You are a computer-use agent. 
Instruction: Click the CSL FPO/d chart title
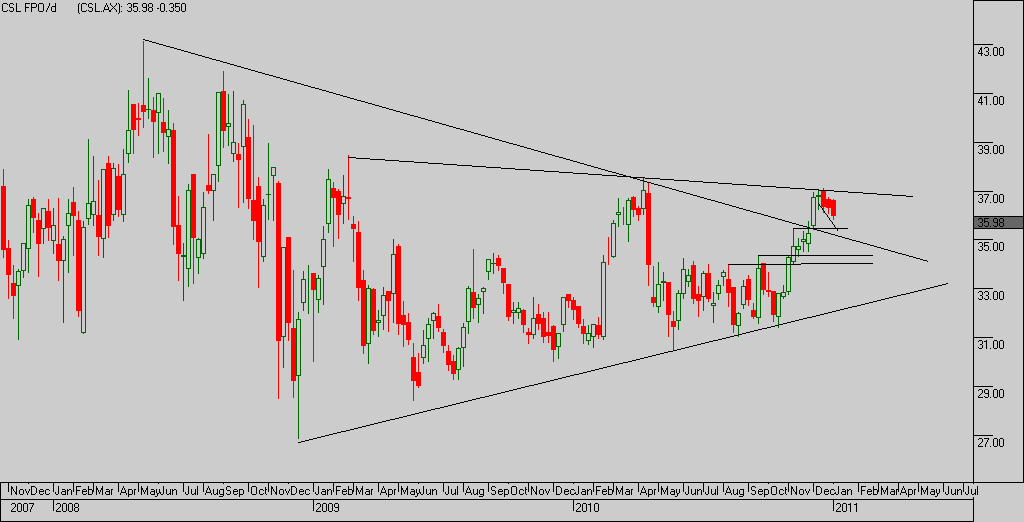click(x=29, y=8)
